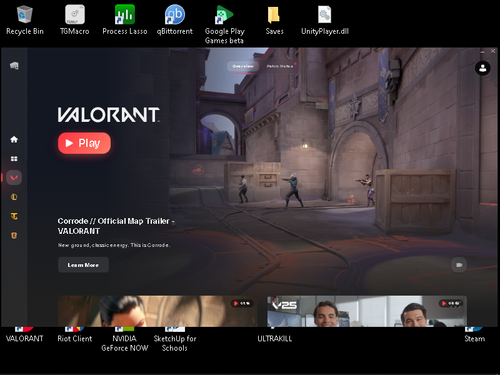Close the Riot Client window
The height and width of the screenshot is (375, 500).
tap(493, 51)
